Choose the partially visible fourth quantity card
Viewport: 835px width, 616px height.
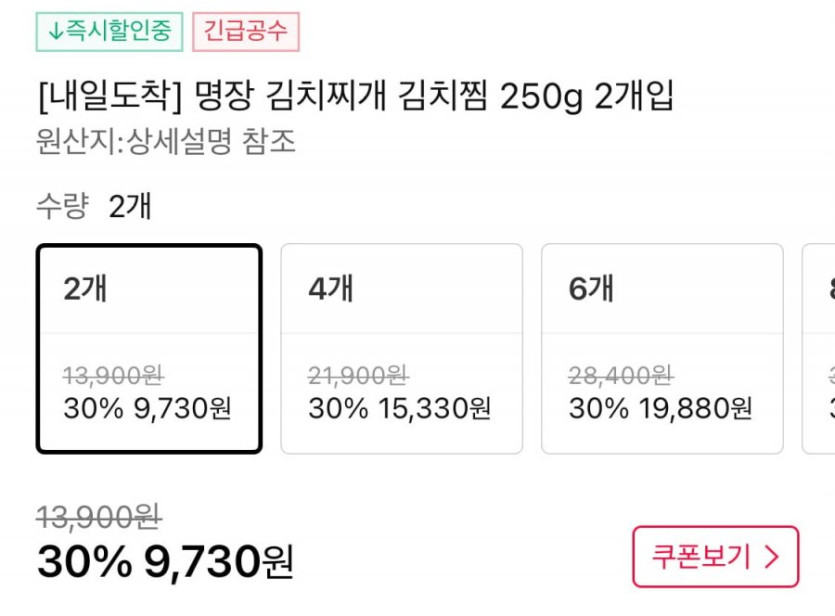[x=822, y=348]
